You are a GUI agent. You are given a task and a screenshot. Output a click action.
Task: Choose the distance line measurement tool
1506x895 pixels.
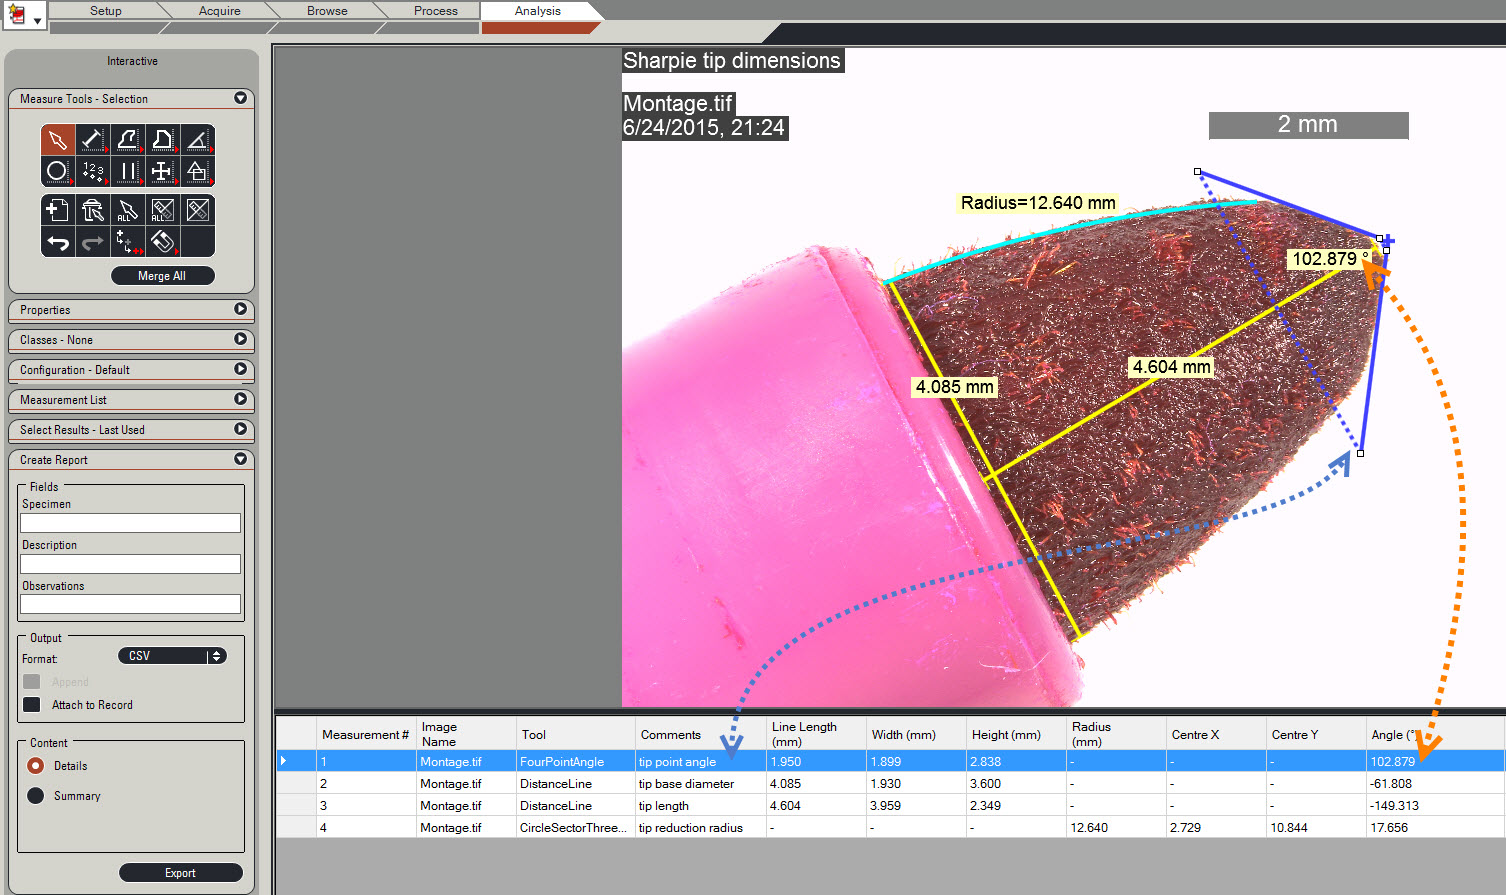pos(93,140)
